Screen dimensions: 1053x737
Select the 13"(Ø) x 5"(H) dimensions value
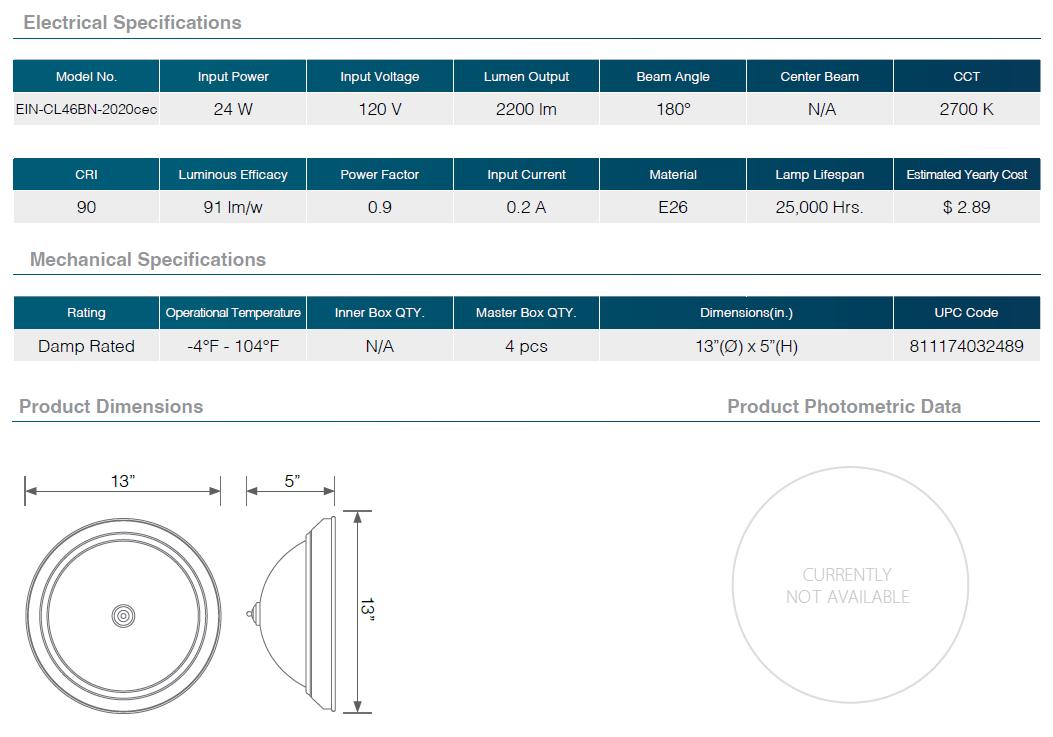746,346
